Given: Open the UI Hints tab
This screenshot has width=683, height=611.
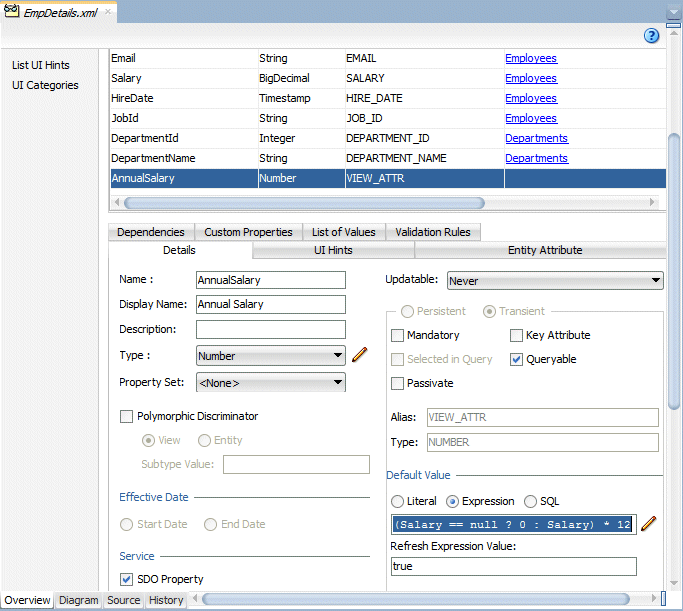Looking at the screenshot, I should [333, 250].
